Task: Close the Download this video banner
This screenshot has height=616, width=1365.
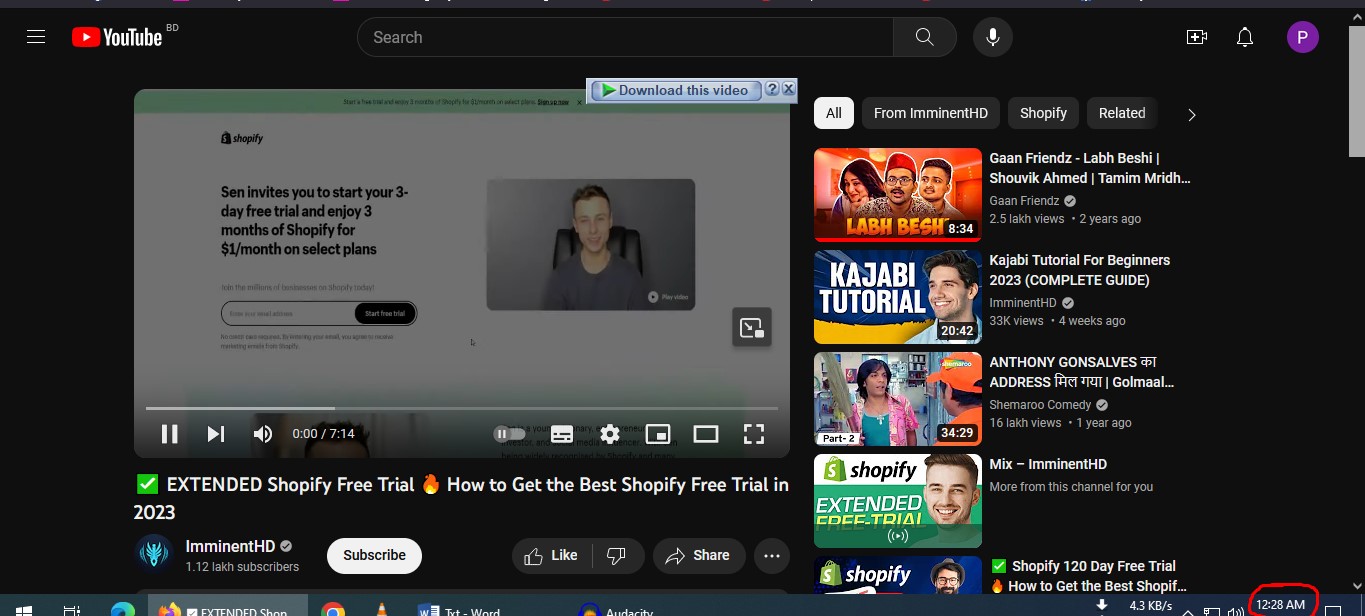Action: tap(788, 89)
